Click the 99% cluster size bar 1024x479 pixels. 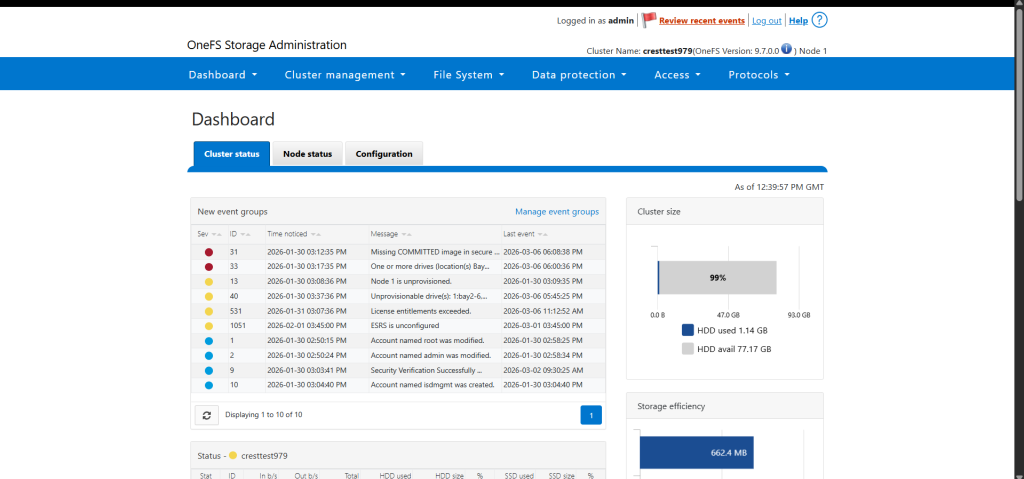717,278
